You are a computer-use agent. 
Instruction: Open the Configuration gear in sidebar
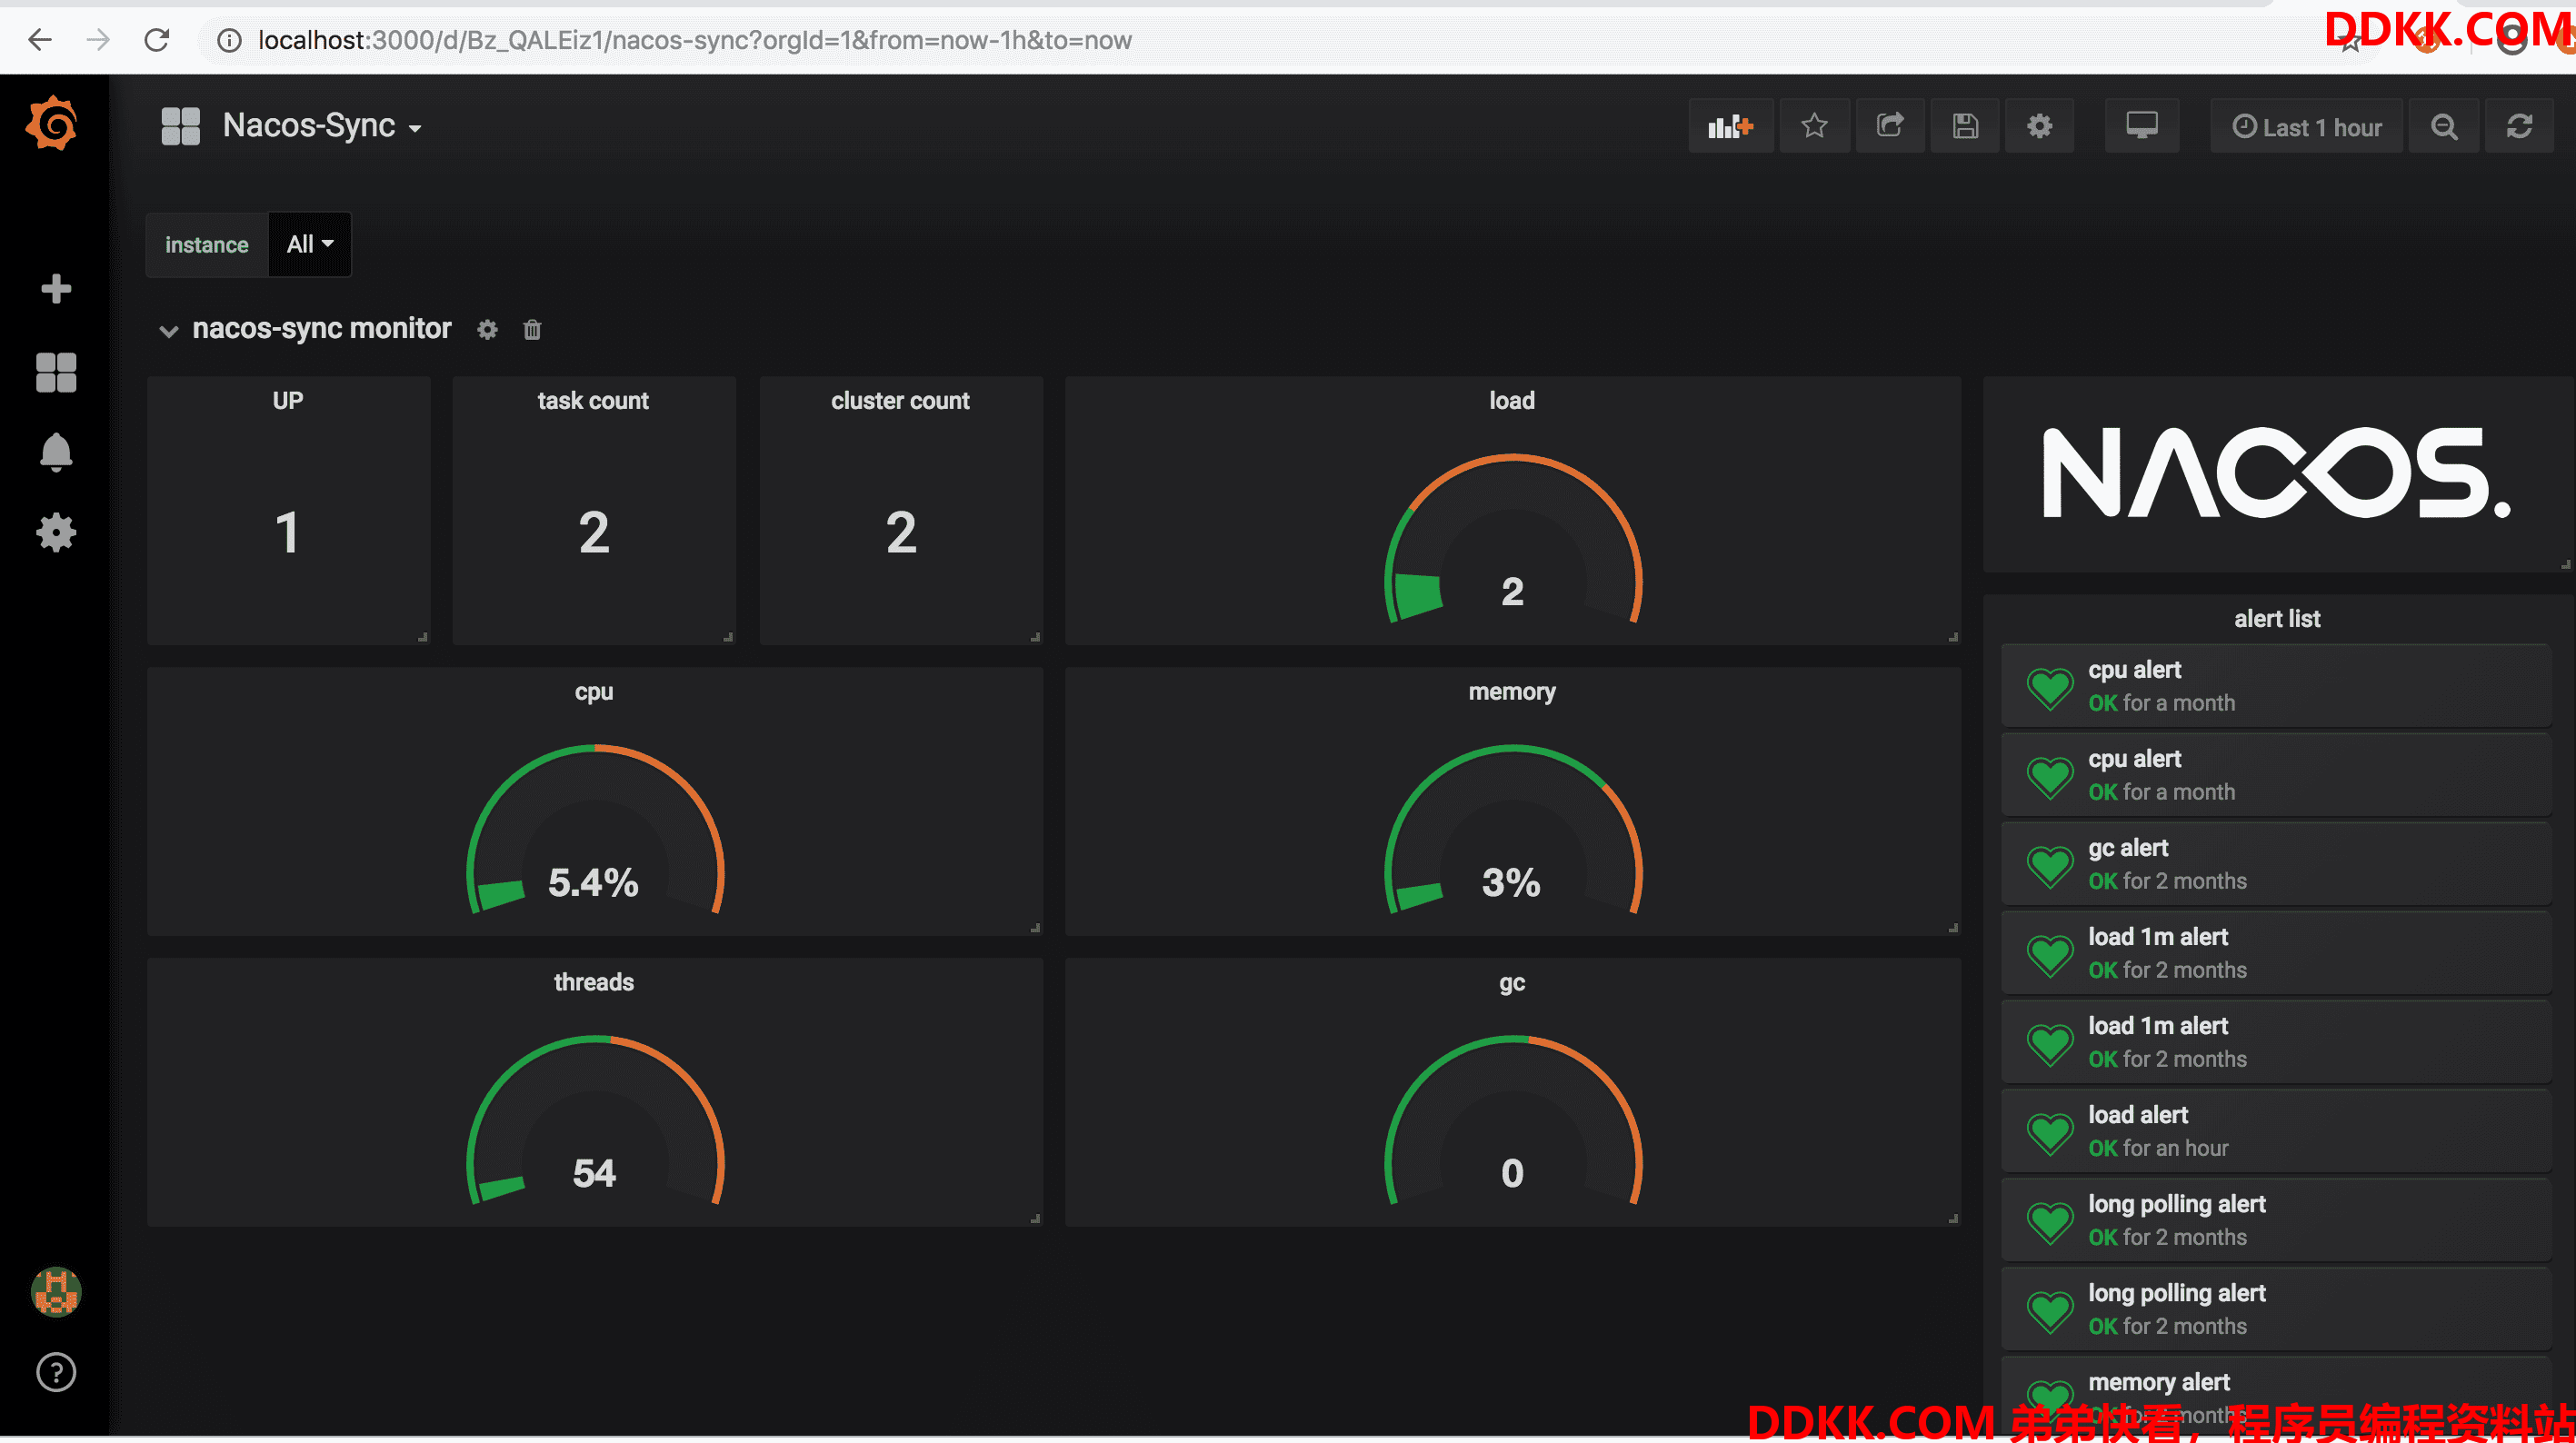[56, 533]
